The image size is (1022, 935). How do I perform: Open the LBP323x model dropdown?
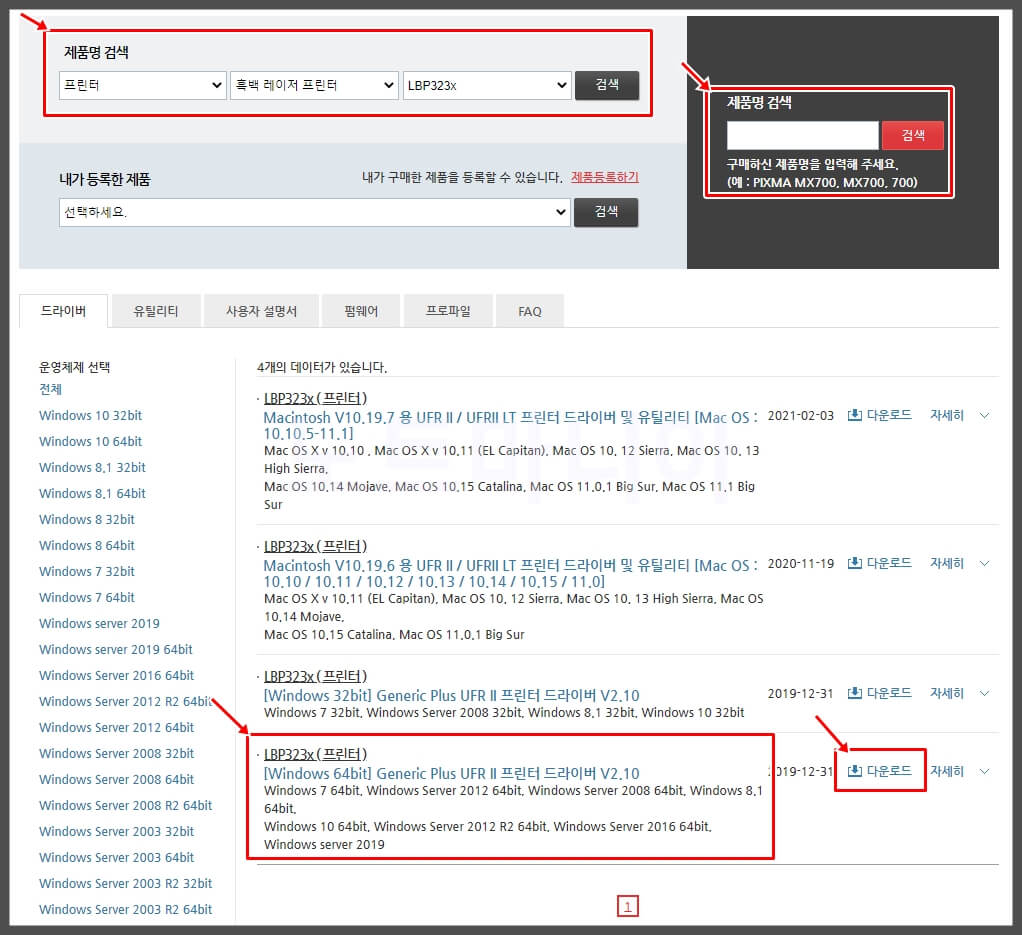[x=487, y=85]
